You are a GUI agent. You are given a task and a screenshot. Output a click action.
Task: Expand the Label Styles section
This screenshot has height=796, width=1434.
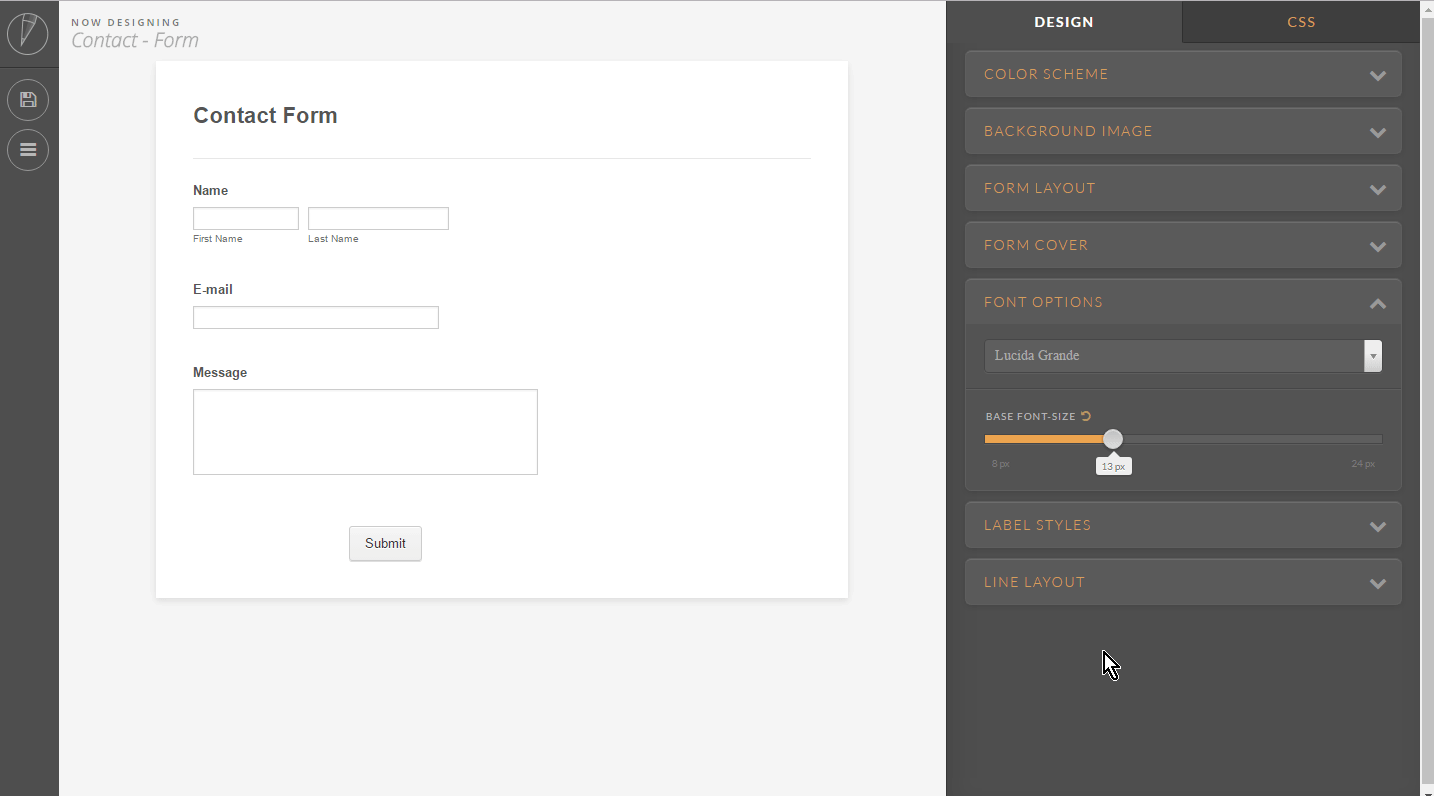[x=1183, y=525]
